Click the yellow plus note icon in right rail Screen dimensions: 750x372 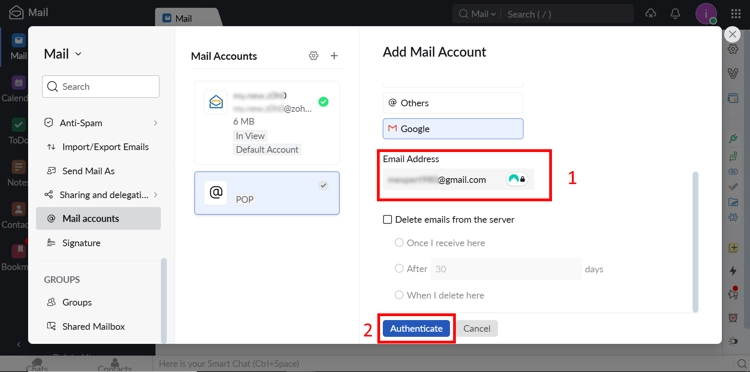733,248
